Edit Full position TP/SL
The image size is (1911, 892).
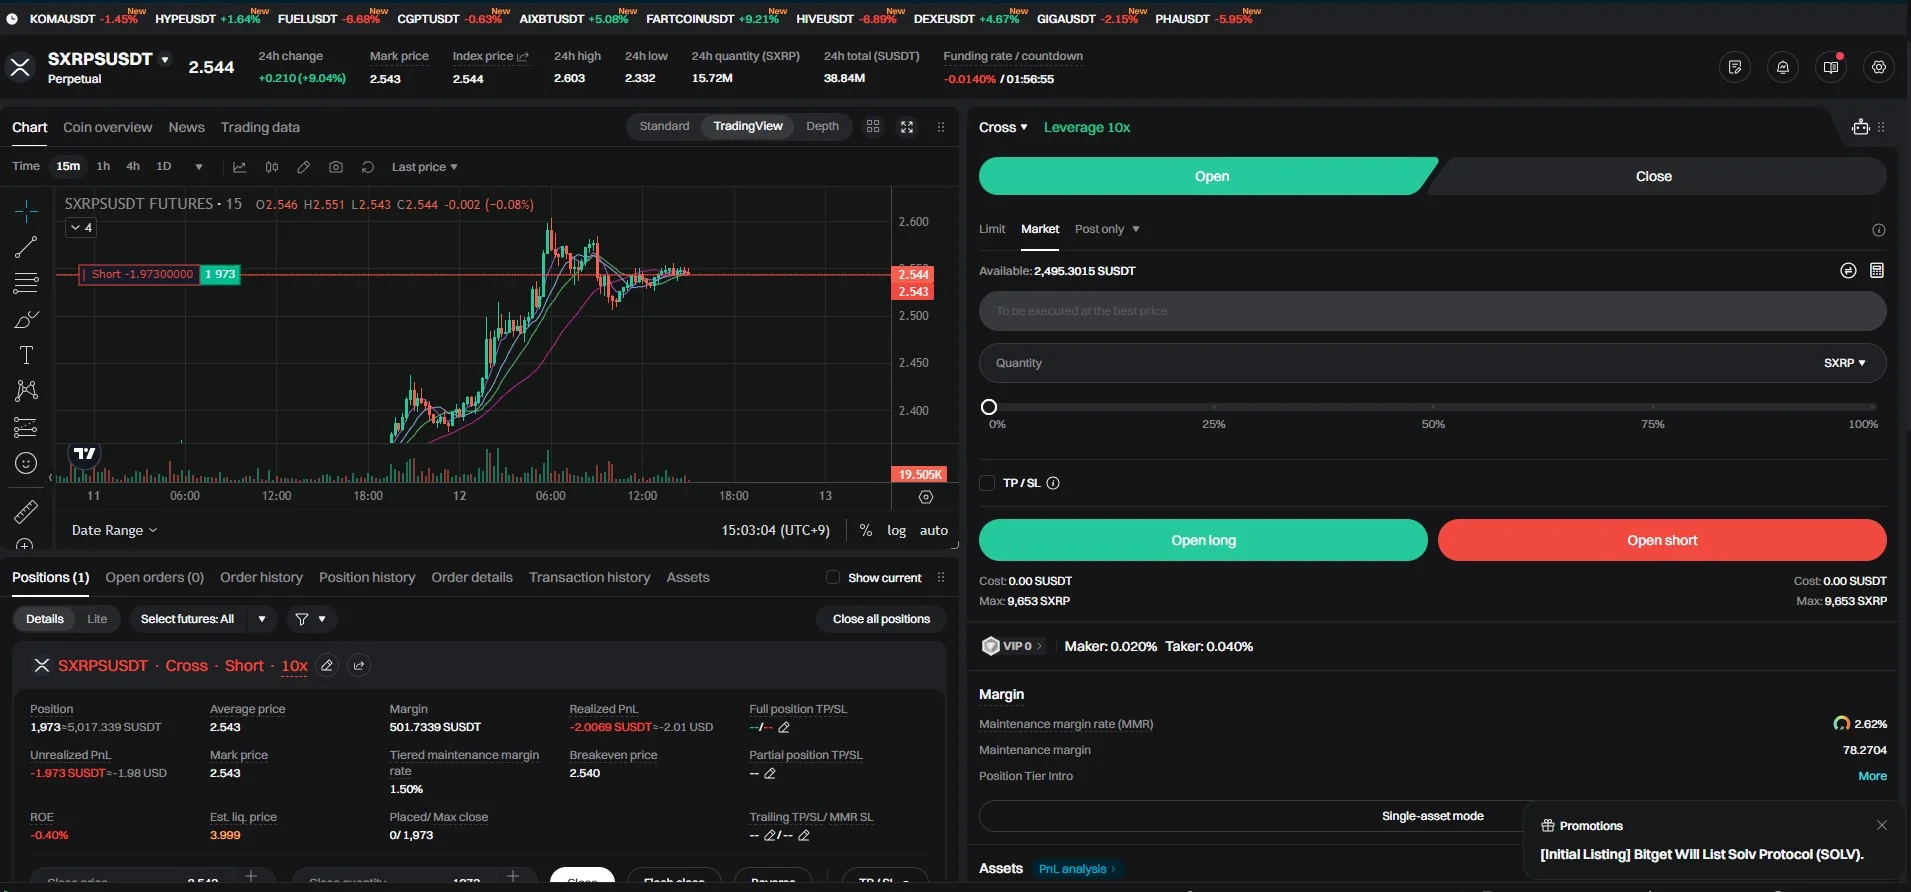pyautogui.click(x=784, y=728)
